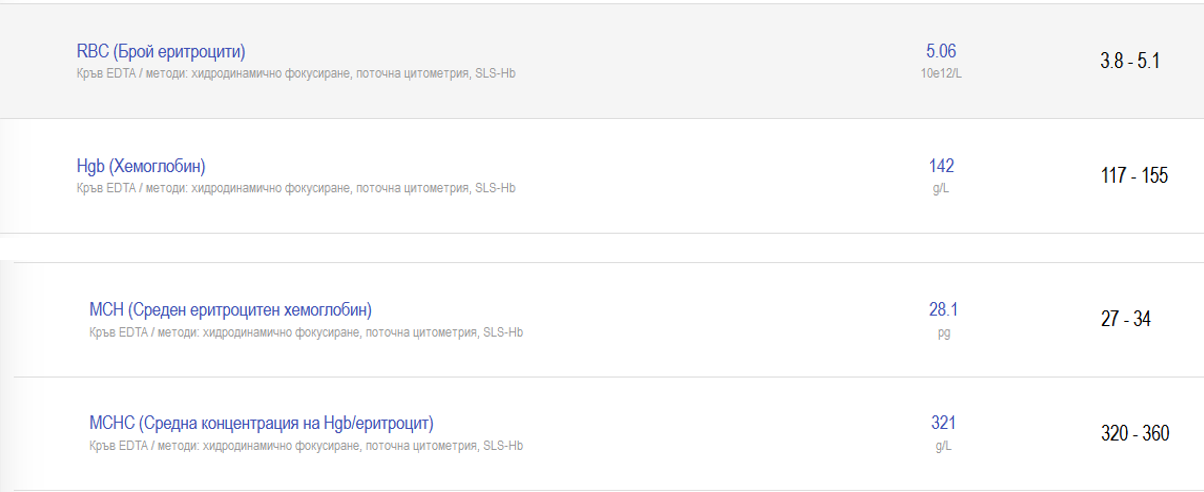Click the MCH reference range 27 - 34

(x=1125, y=320)
